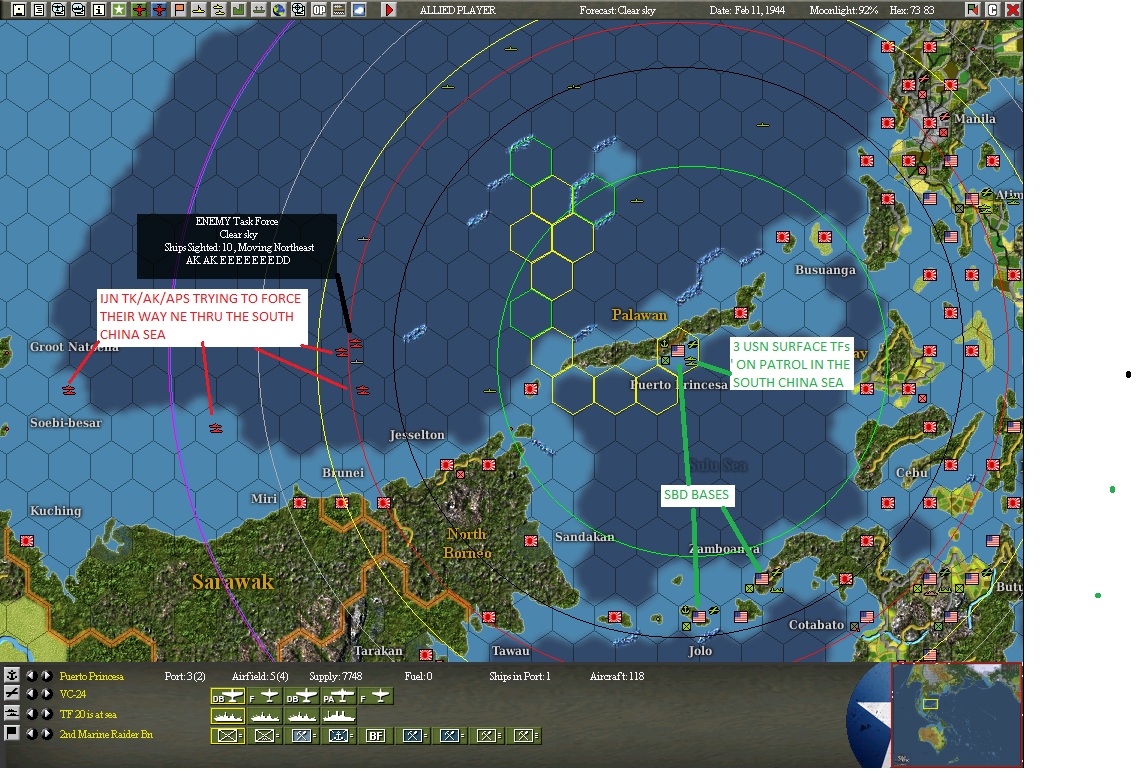Click the globe icon in toolbar
The height and width of the screenshot is (774, 1137).
click(278, 10)
